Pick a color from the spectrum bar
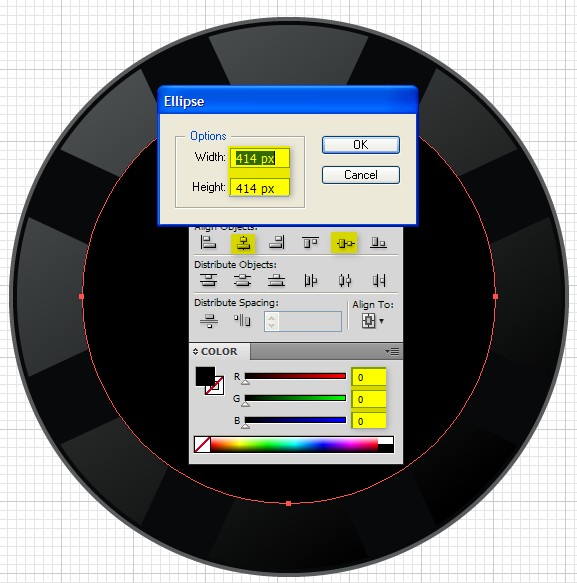This screenshot has width=577, height=583. pyautogui.click(x=294, y=445)
